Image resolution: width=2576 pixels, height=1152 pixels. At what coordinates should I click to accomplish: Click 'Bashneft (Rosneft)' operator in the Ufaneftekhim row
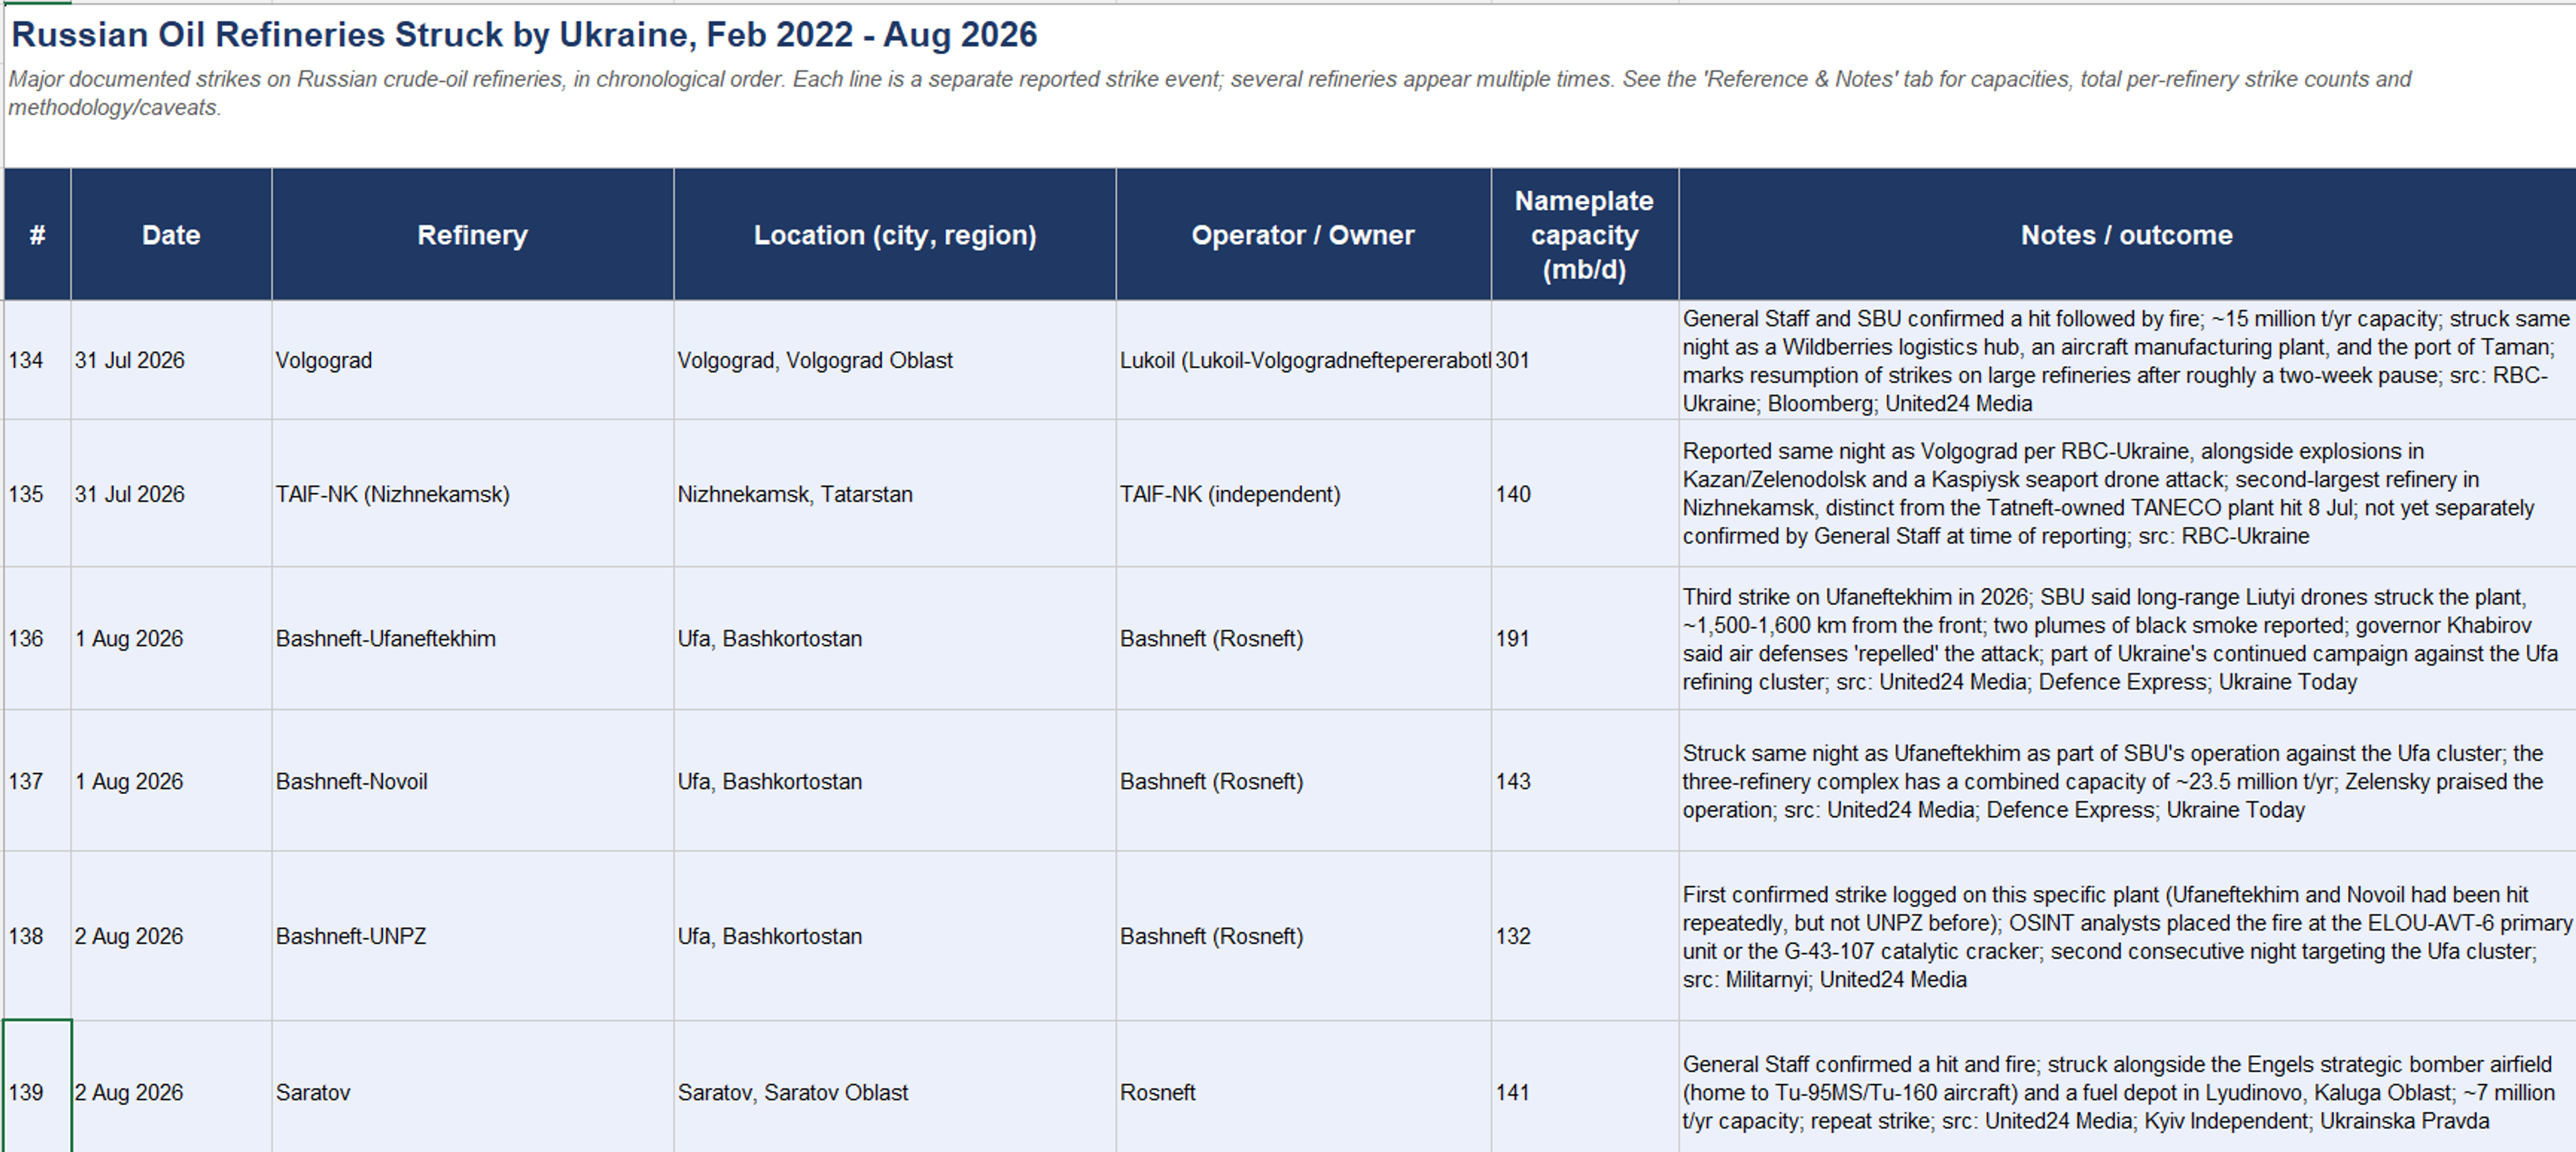pos(1303,638)
